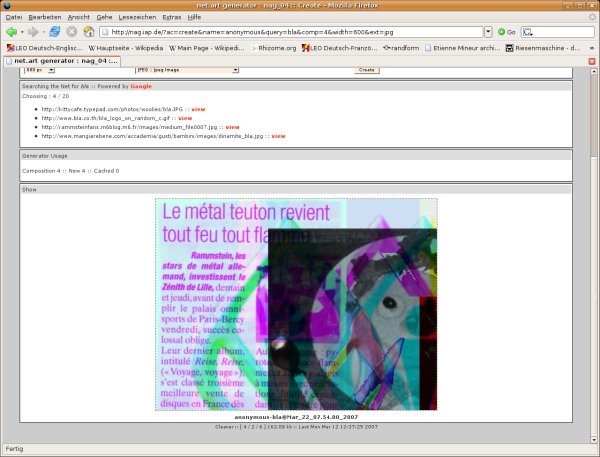Open the window menu icon in title bar

pyautogui.click(x=7, y=5)
